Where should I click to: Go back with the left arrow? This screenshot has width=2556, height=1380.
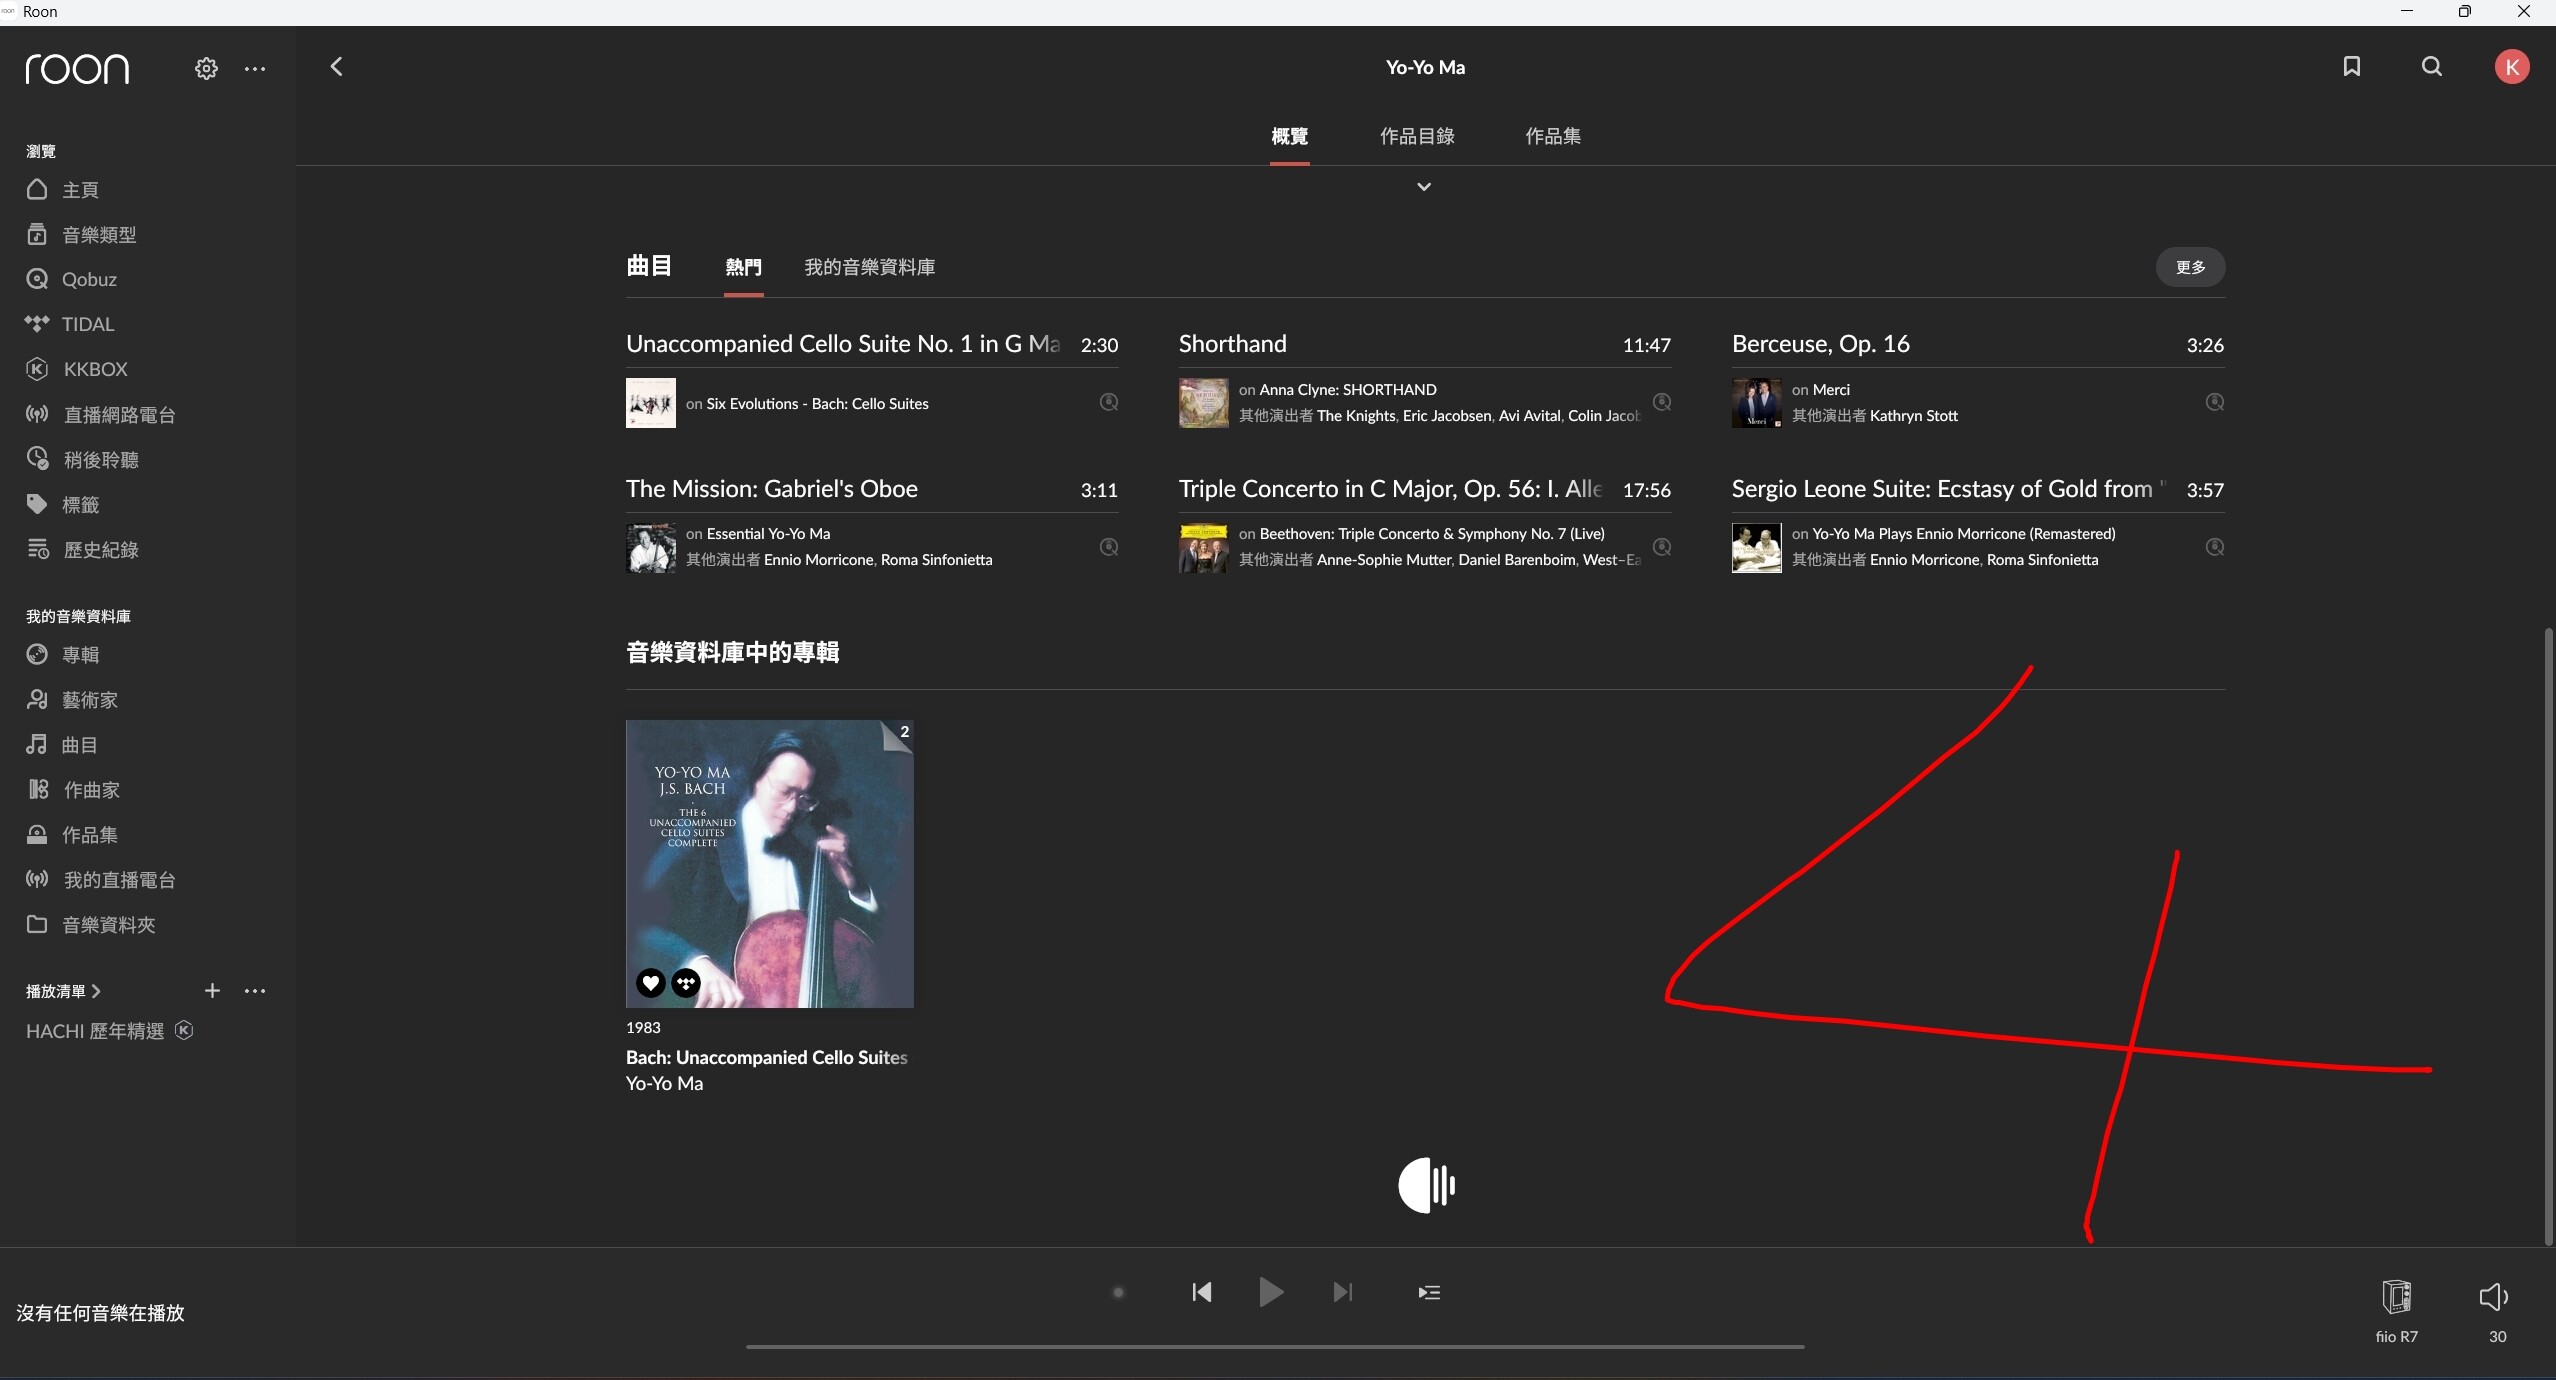coord(336,67)
